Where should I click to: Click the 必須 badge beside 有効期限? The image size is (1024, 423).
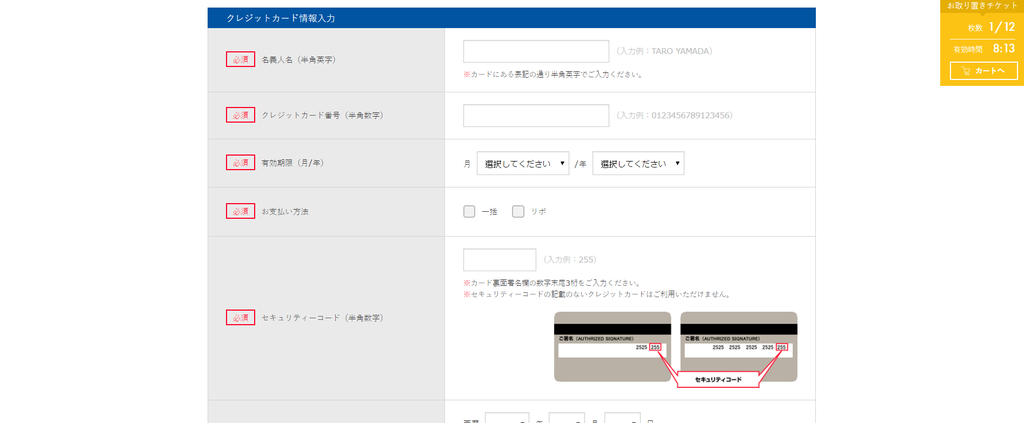pyautogui.click(x=240, y=163)
